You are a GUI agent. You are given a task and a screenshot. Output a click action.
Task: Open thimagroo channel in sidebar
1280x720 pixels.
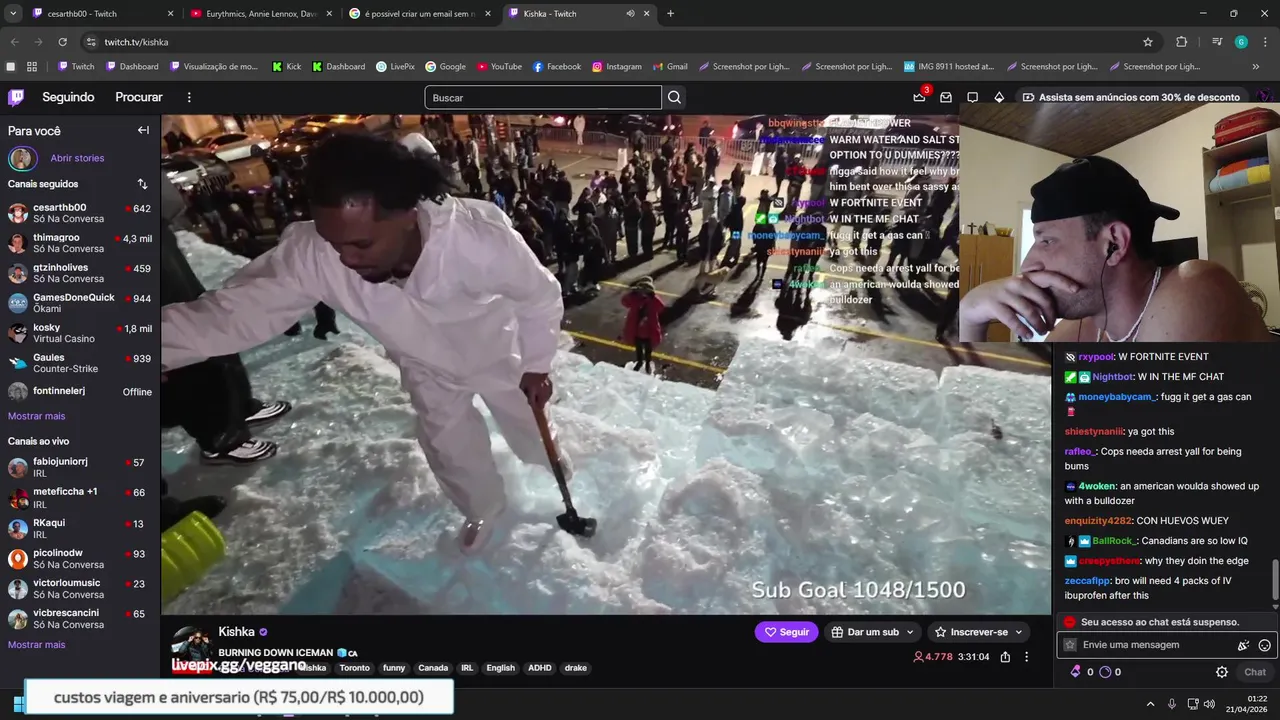pos(80,243)
